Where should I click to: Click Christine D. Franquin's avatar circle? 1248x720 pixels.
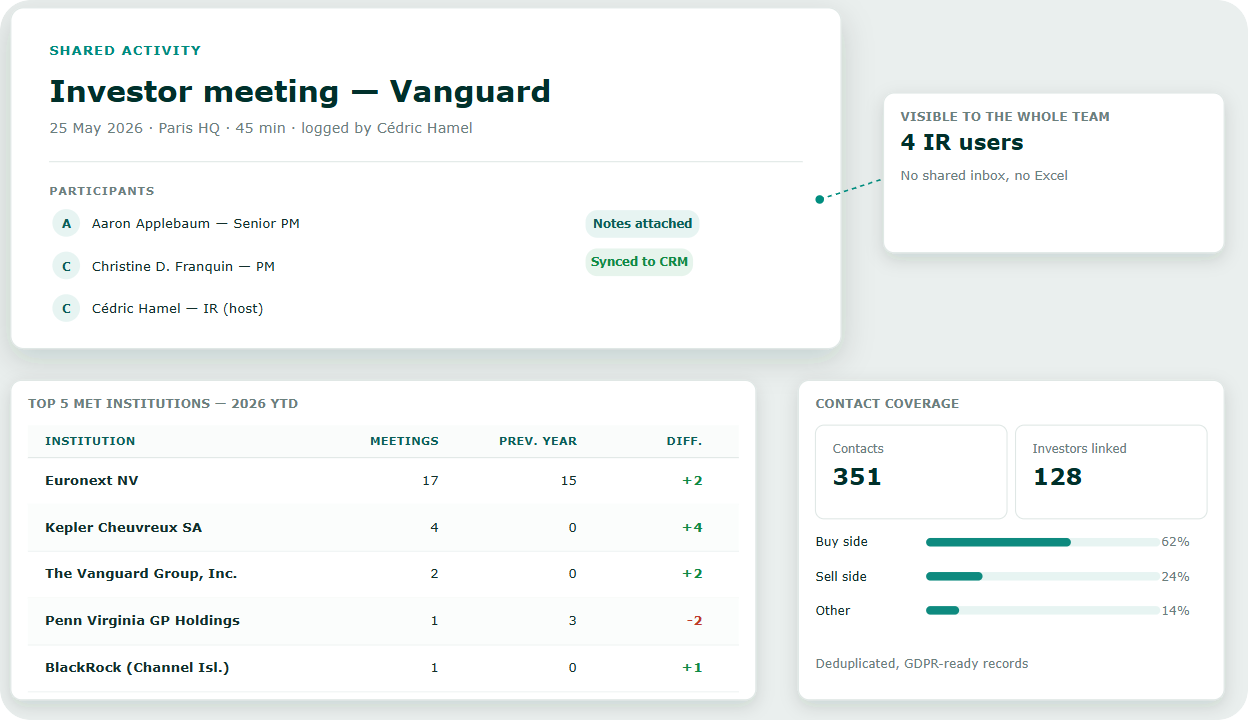[66, 266]
